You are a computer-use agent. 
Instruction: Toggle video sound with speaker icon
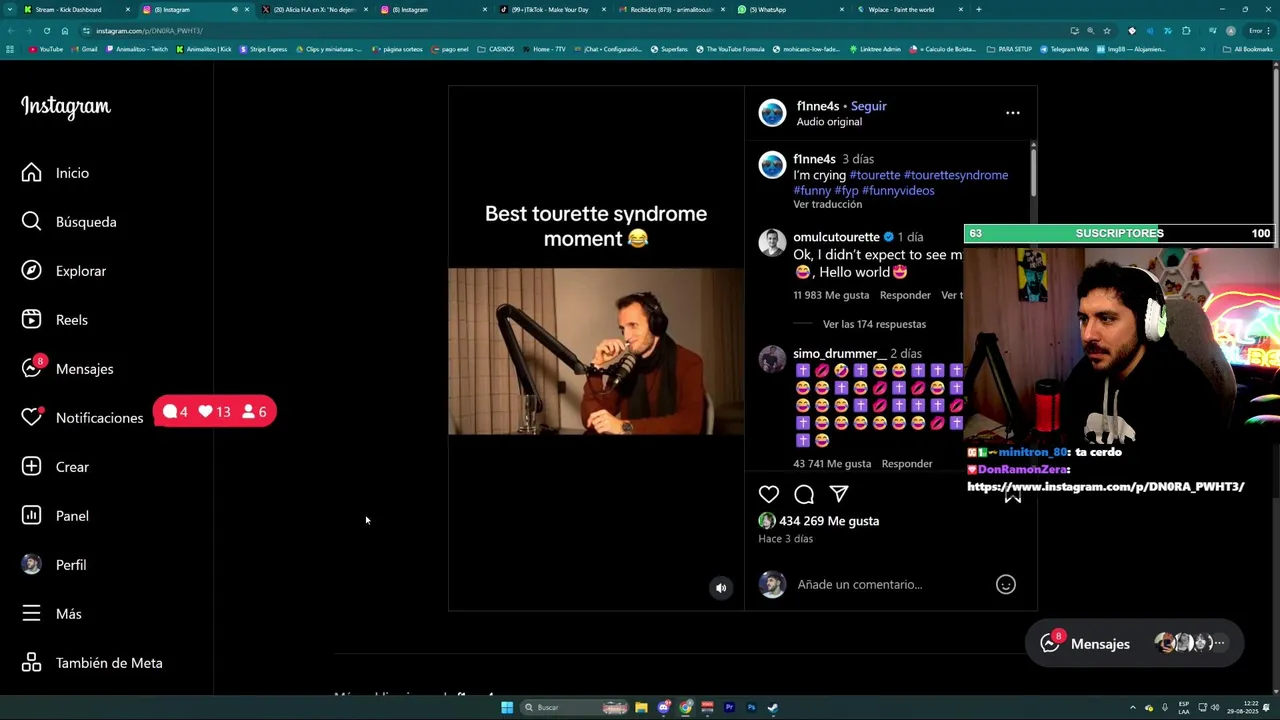[720, 588]
